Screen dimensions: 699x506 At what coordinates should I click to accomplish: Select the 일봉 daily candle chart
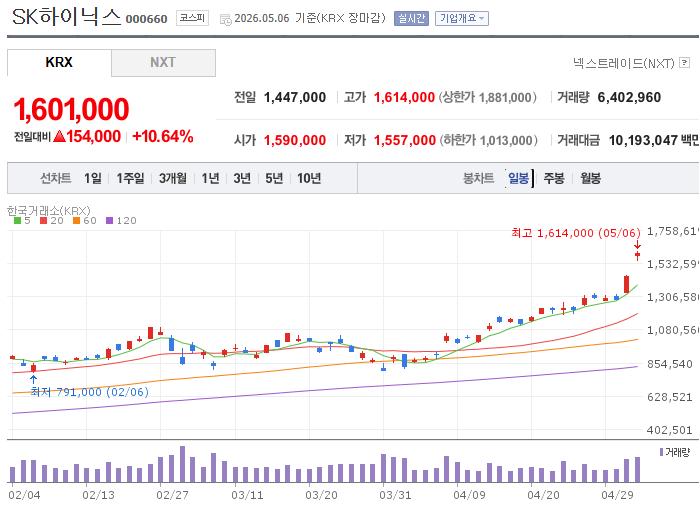[x=518, y=178]
